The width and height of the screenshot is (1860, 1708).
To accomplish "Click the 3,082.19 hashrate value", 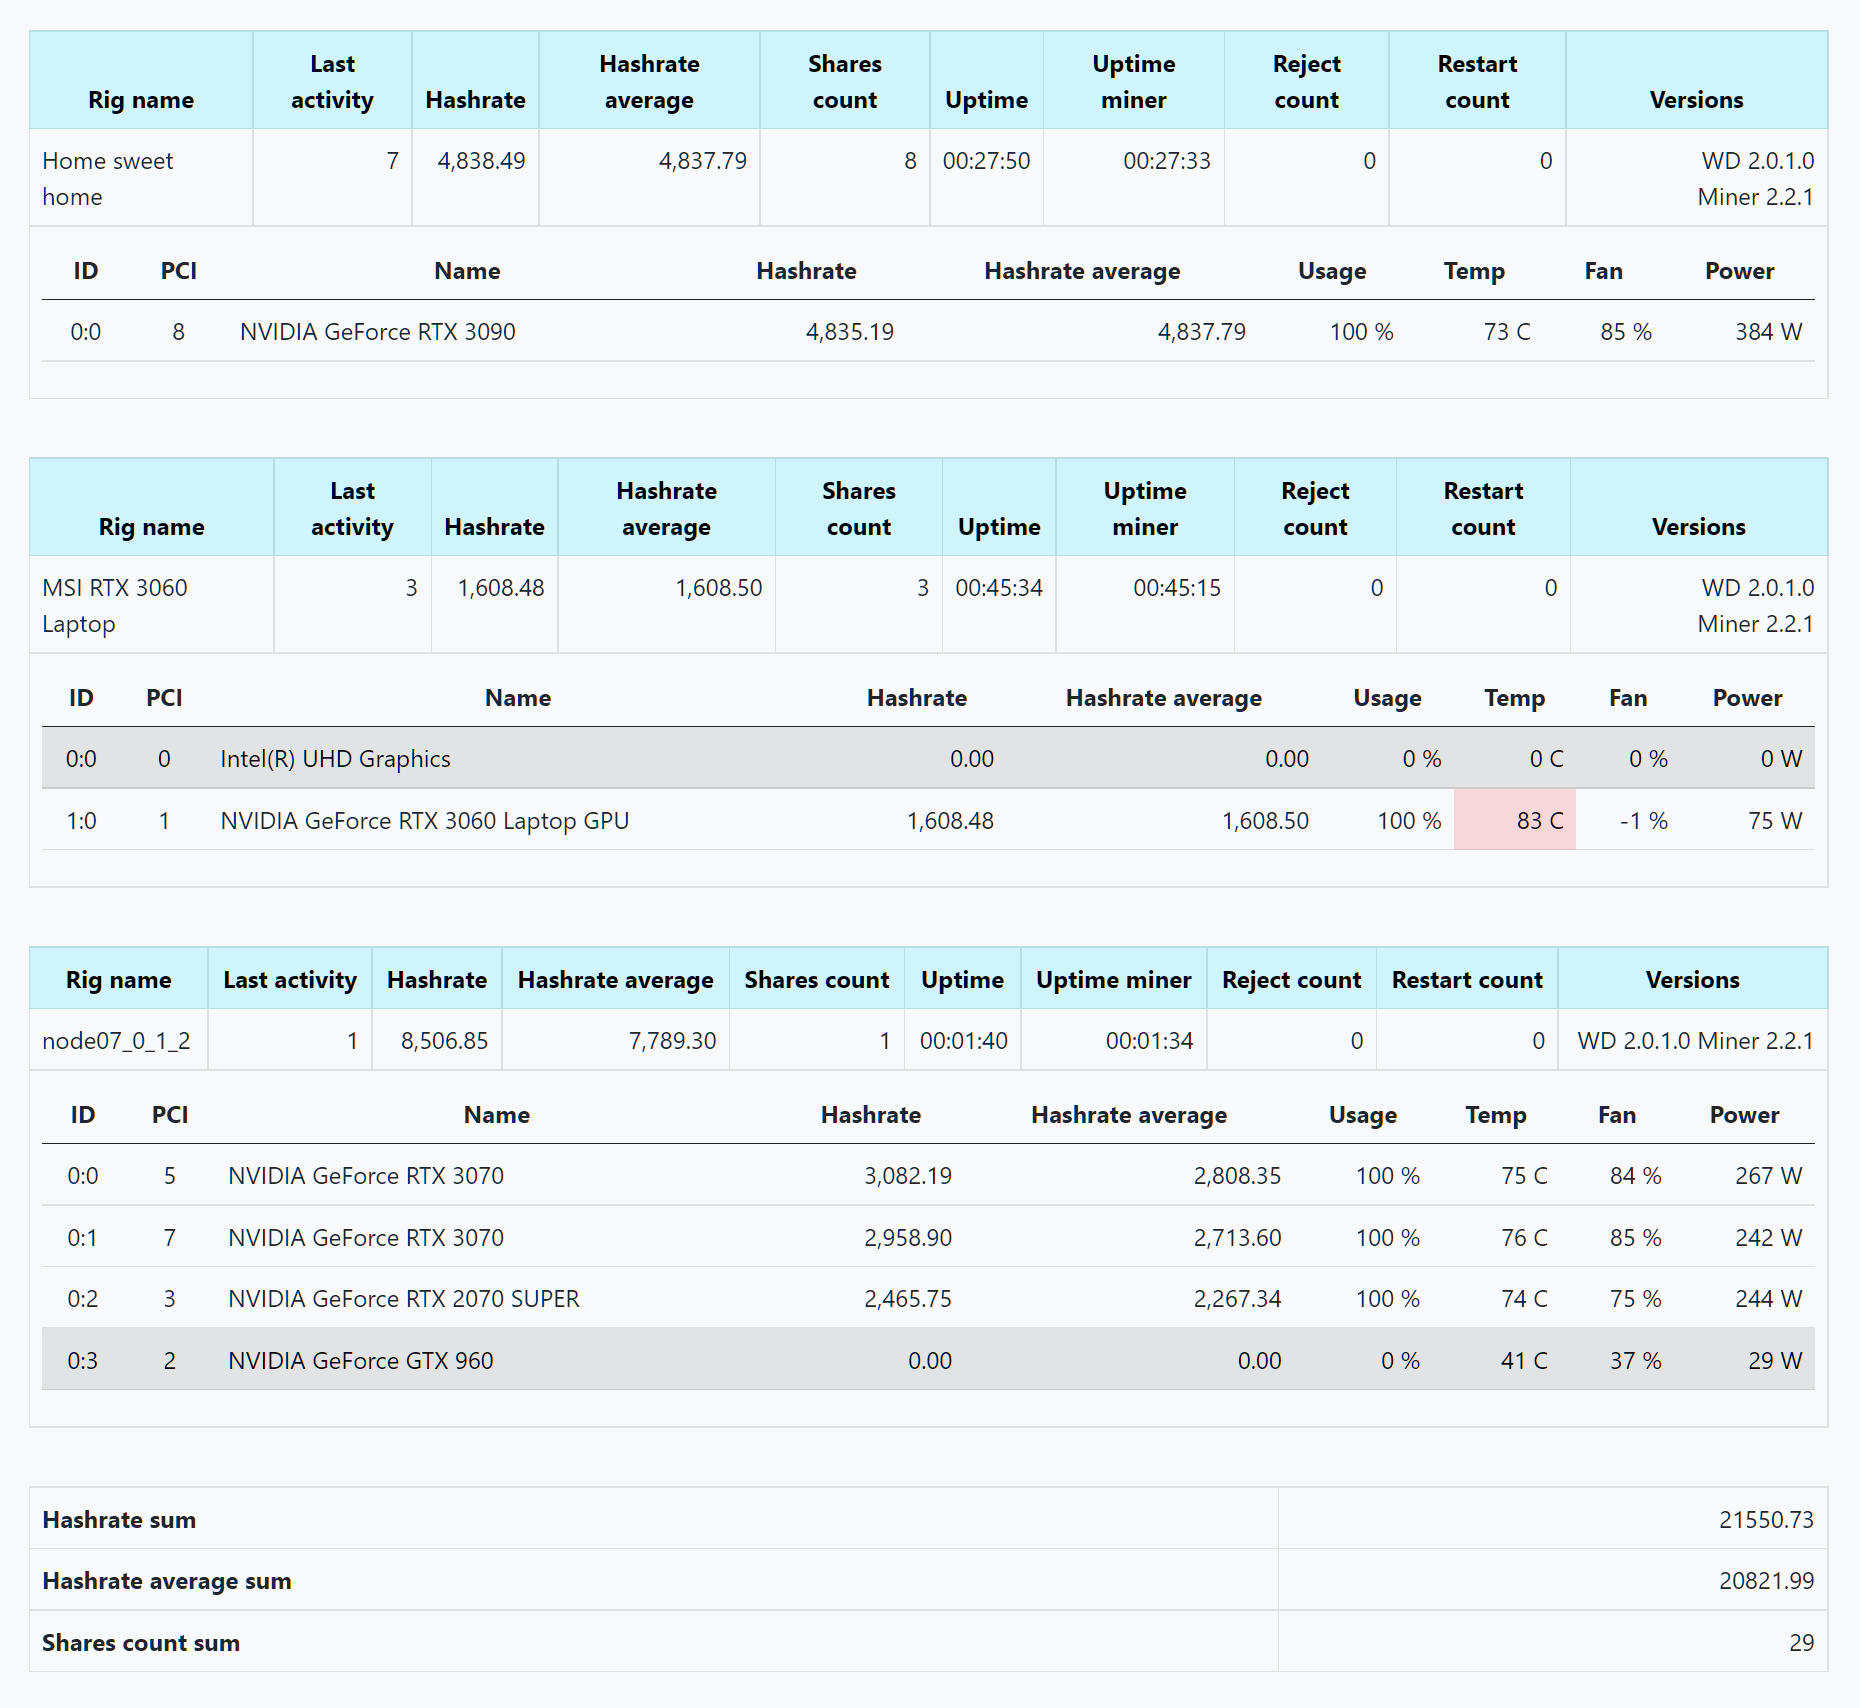I will click(x=907, y=1175).
